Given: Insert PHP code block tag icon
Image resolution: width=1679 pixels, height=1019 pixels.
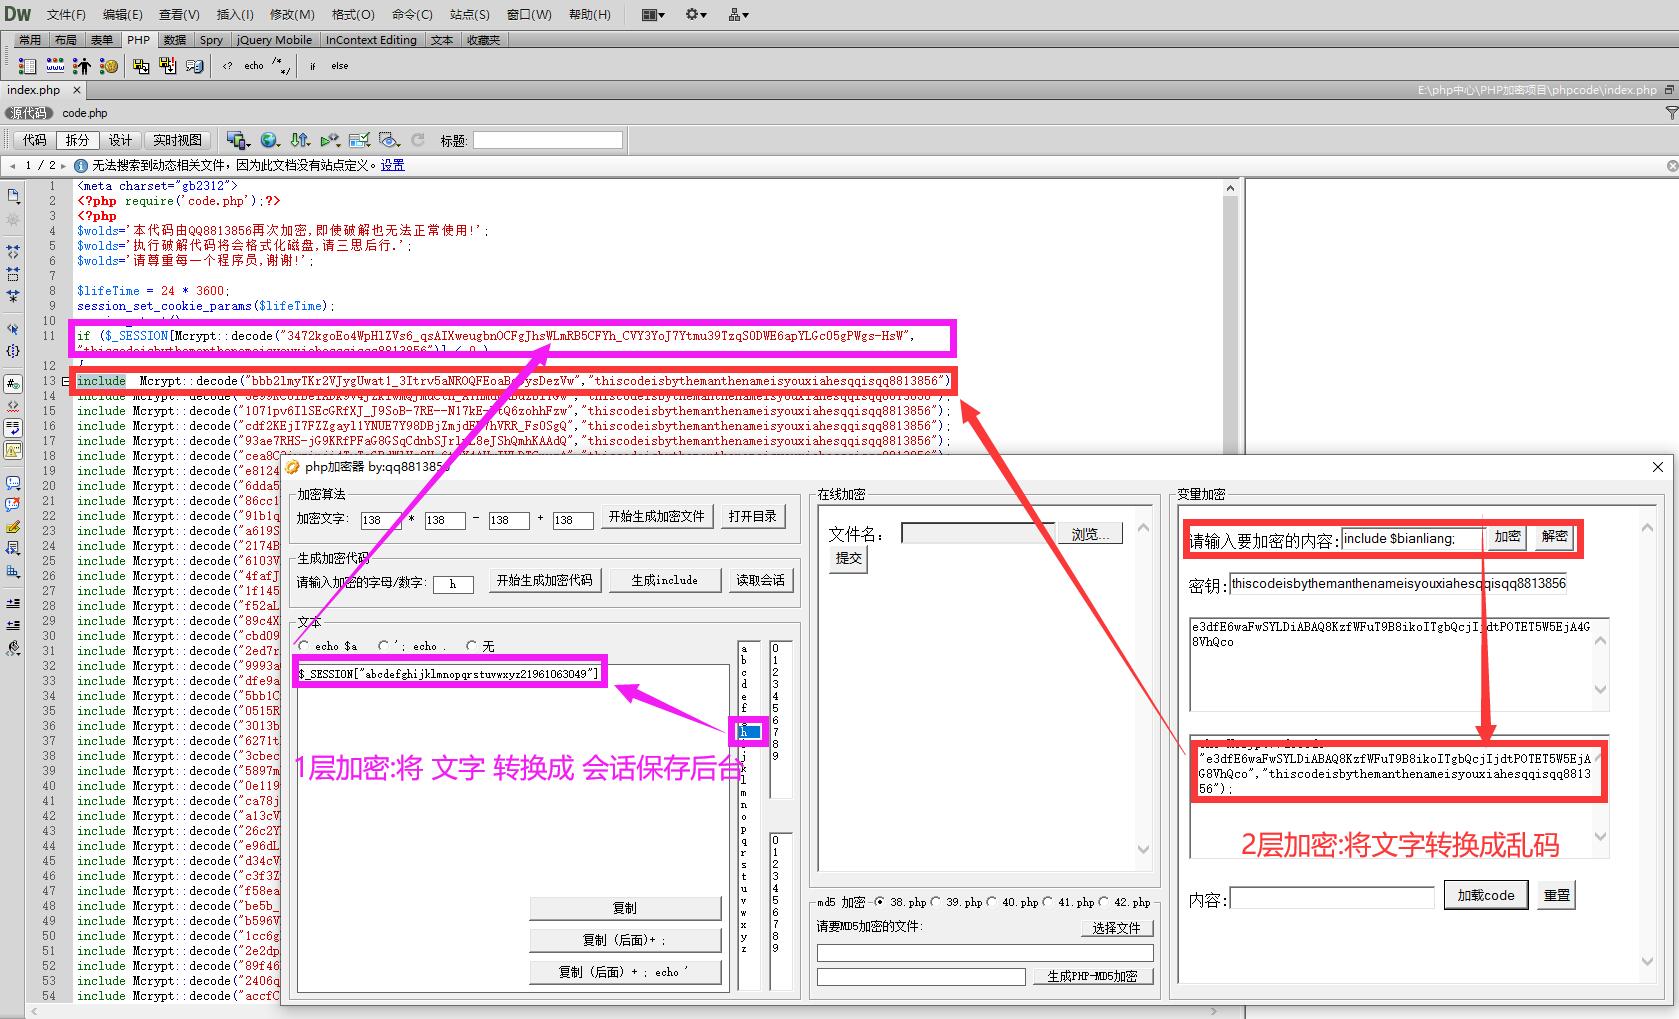Looking at the screenshot, I should point(228,66).
